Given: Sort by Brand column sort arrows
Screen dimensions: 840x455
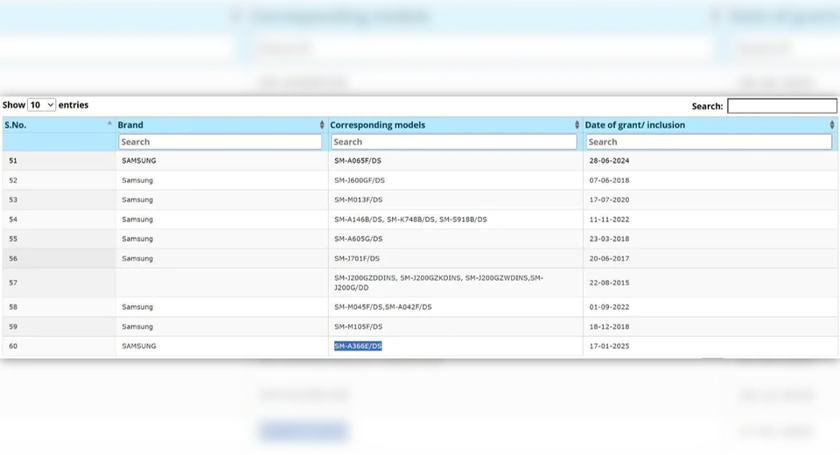Looking at the screenshot, I should pyautogui.click(x=322, y=125).
